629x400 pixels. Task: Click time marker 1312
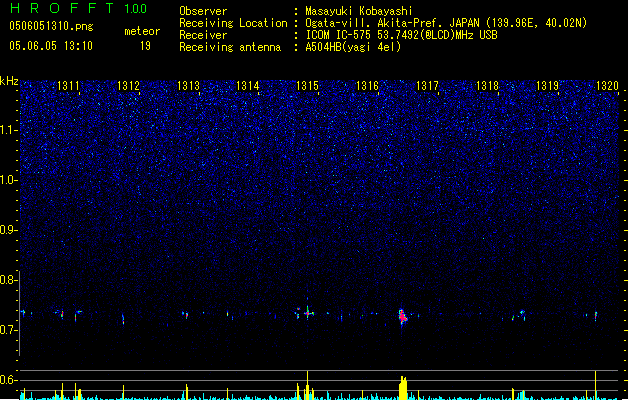coord(128,86)
